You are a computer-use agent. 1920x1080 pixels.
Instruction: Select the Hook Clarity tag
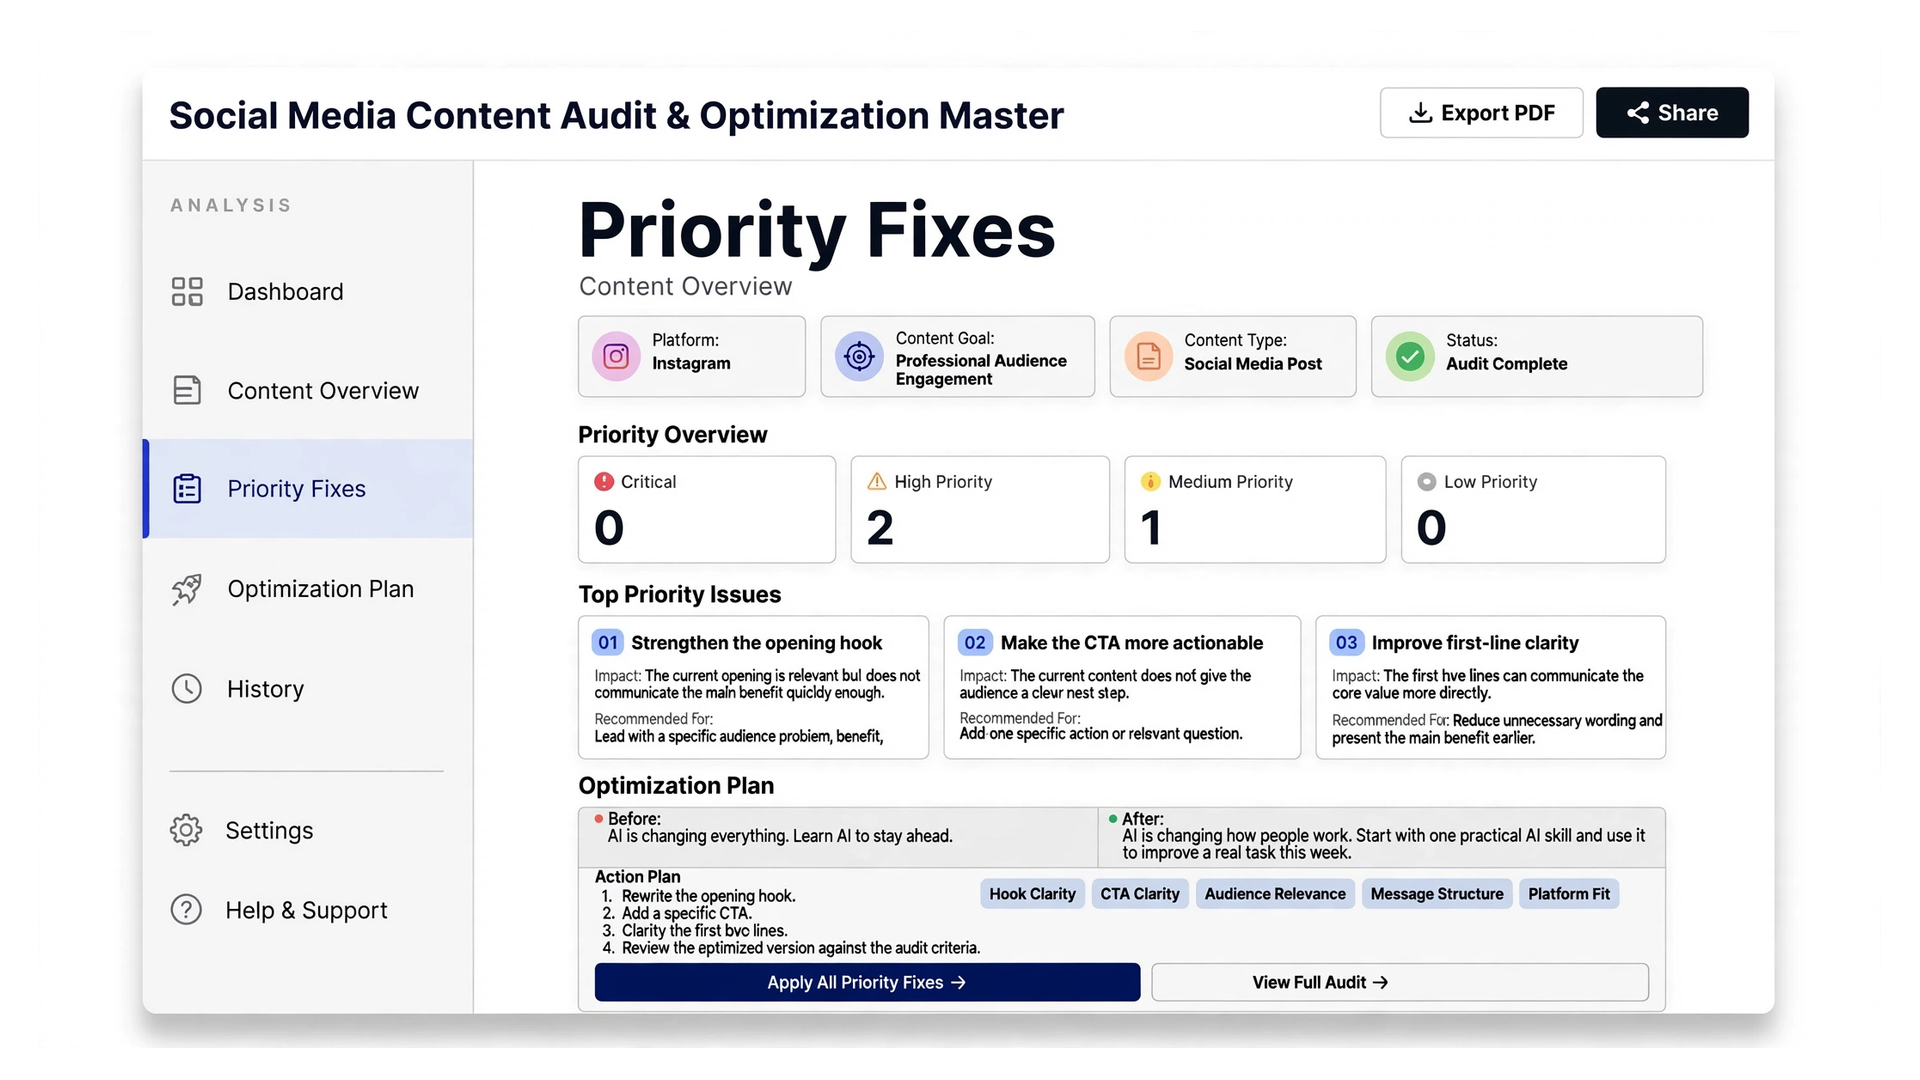(1032, 894)
